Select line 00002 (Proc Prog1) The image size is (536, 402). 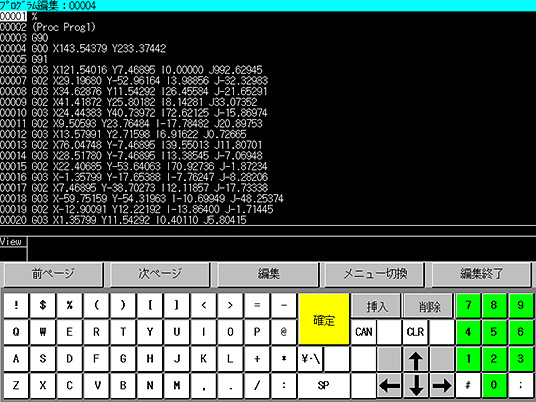click(48, 27)
